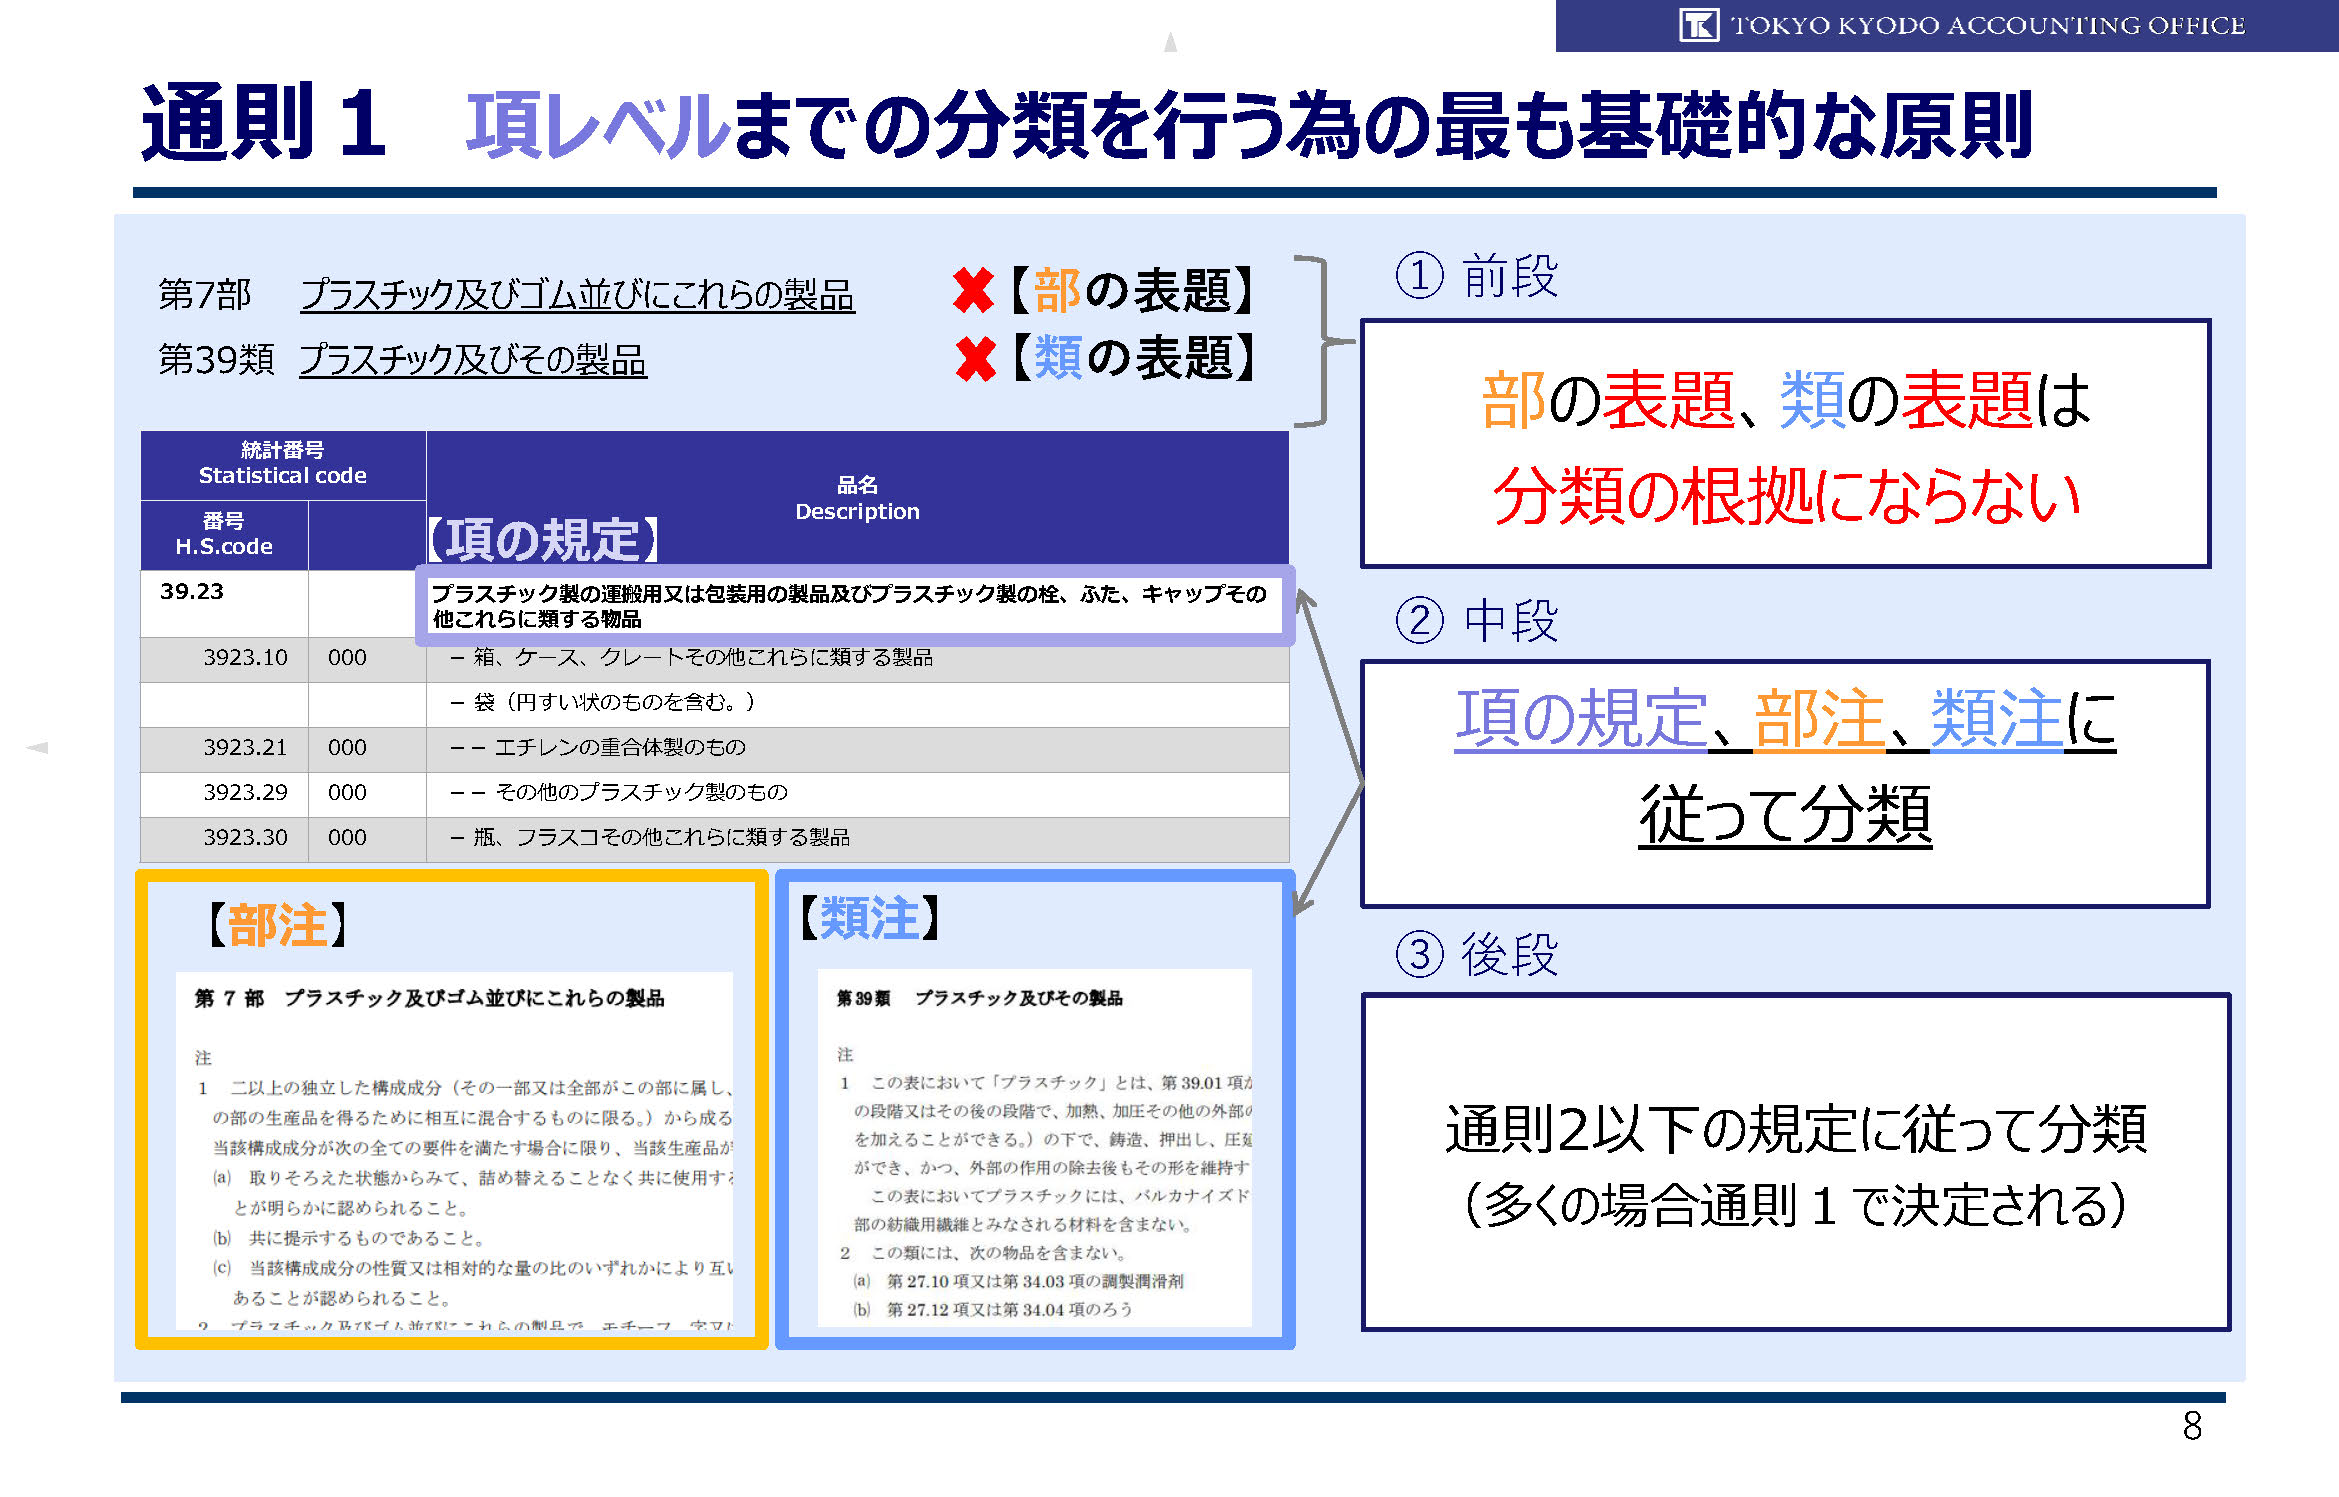This screenshot has width=2339, height=1497.
Task: Click the page number 8
Action: point(2191,1426)
